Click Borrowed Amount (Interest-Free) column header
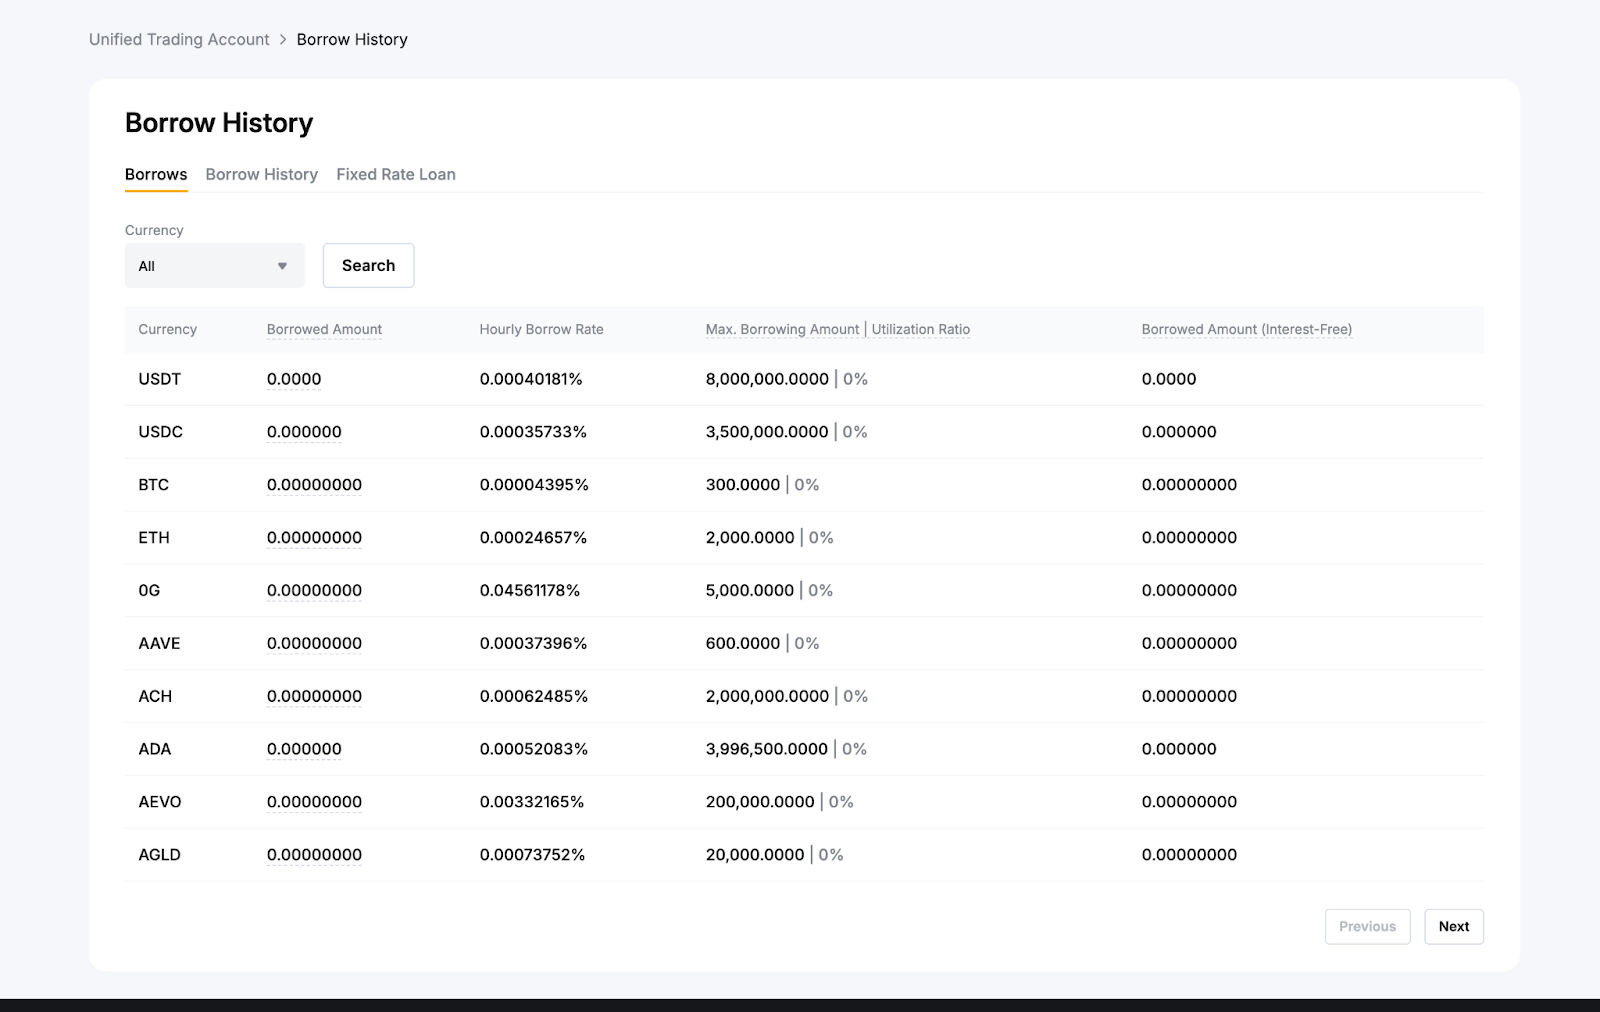1600x1012 pixels. click(x=1246, y=329)
